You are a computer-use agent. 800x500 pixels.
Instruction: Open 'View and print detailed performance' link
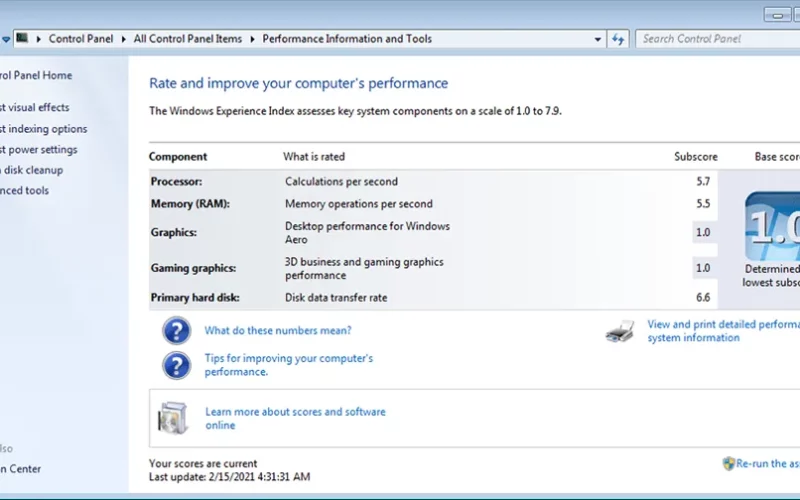point(723,331)
